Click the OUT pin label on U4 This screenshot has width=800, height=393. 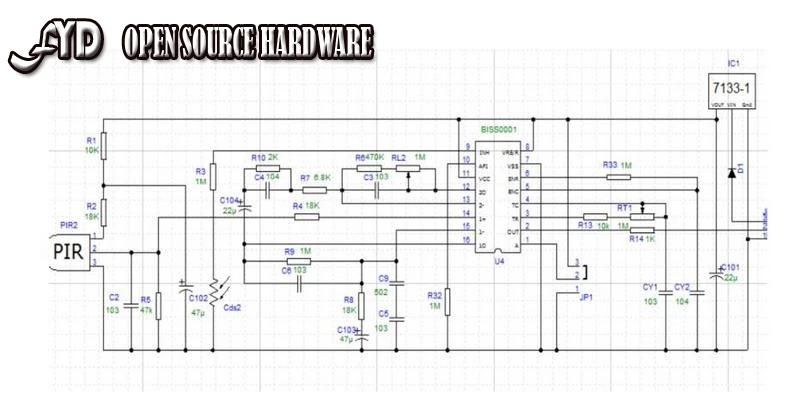tap(514, 232)
